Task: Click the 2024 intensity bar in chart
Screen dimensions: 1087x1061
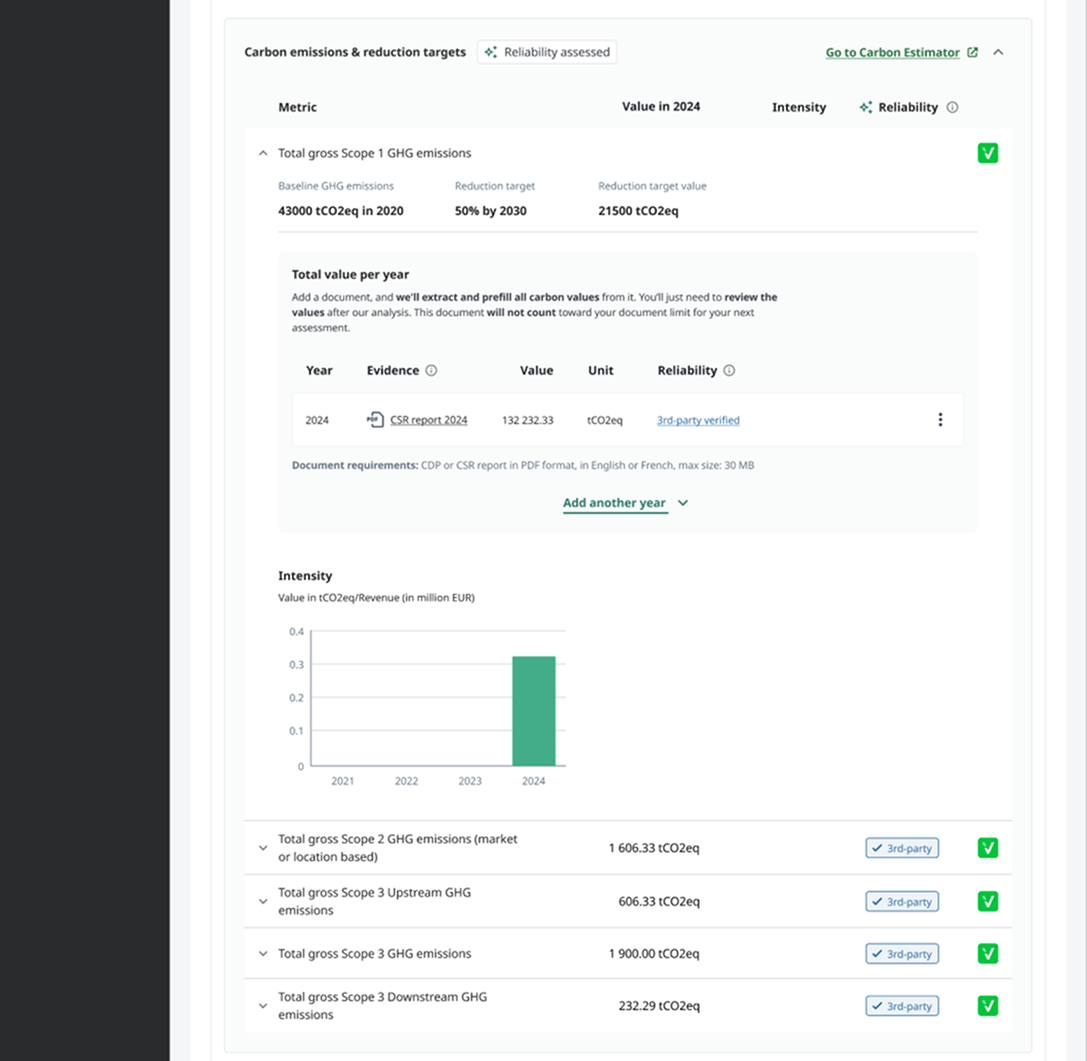Action: [x=534, y=711]
